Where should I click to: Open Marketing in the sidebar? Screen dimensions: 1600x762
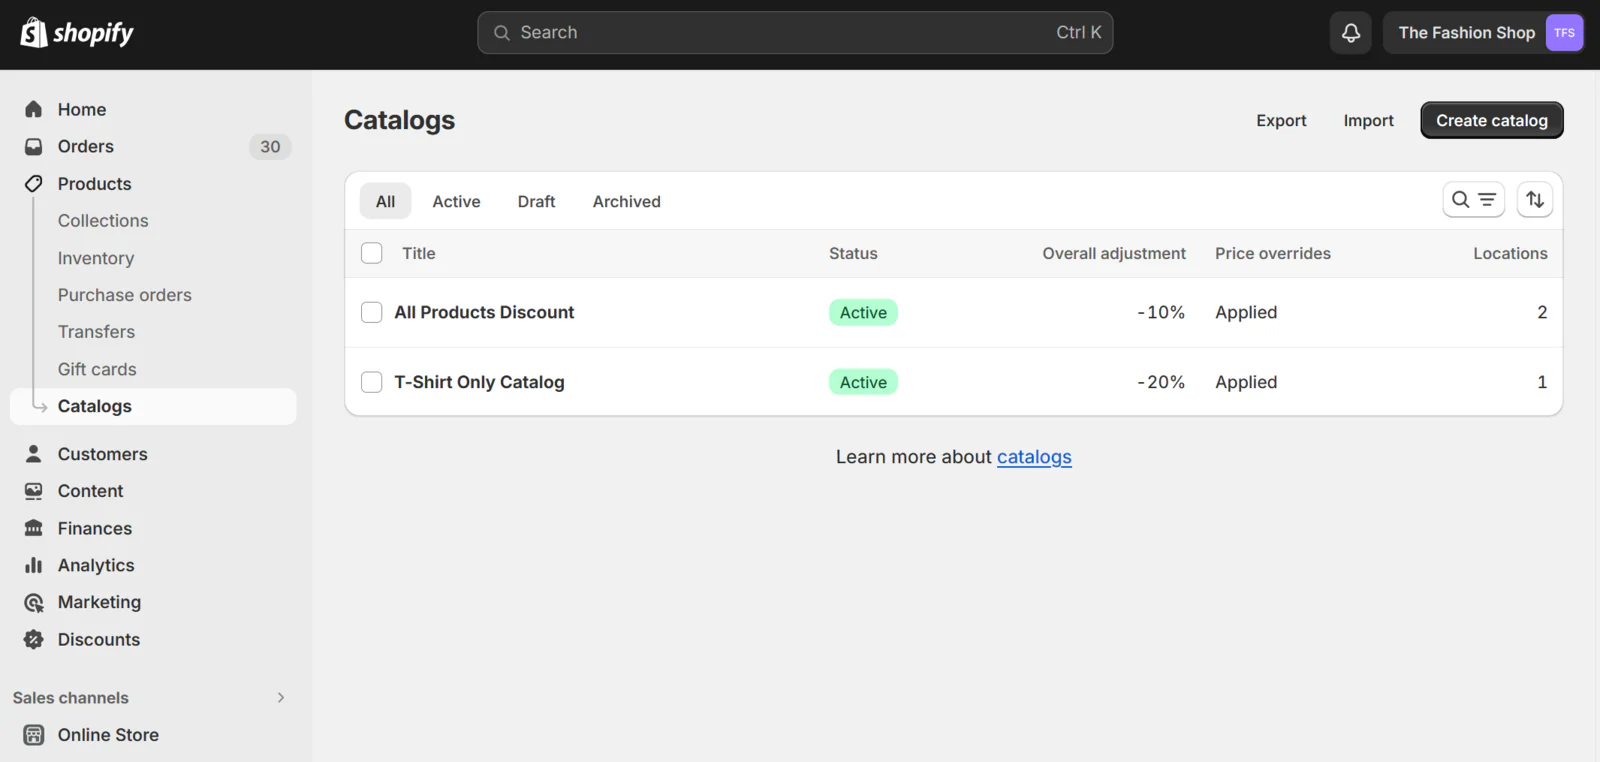[99, 602]
